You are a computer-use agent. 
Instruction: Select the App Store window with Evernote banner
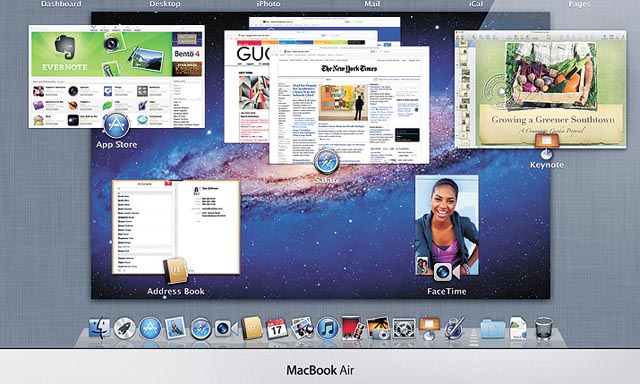pyautogui.click(x=117, y=77)
